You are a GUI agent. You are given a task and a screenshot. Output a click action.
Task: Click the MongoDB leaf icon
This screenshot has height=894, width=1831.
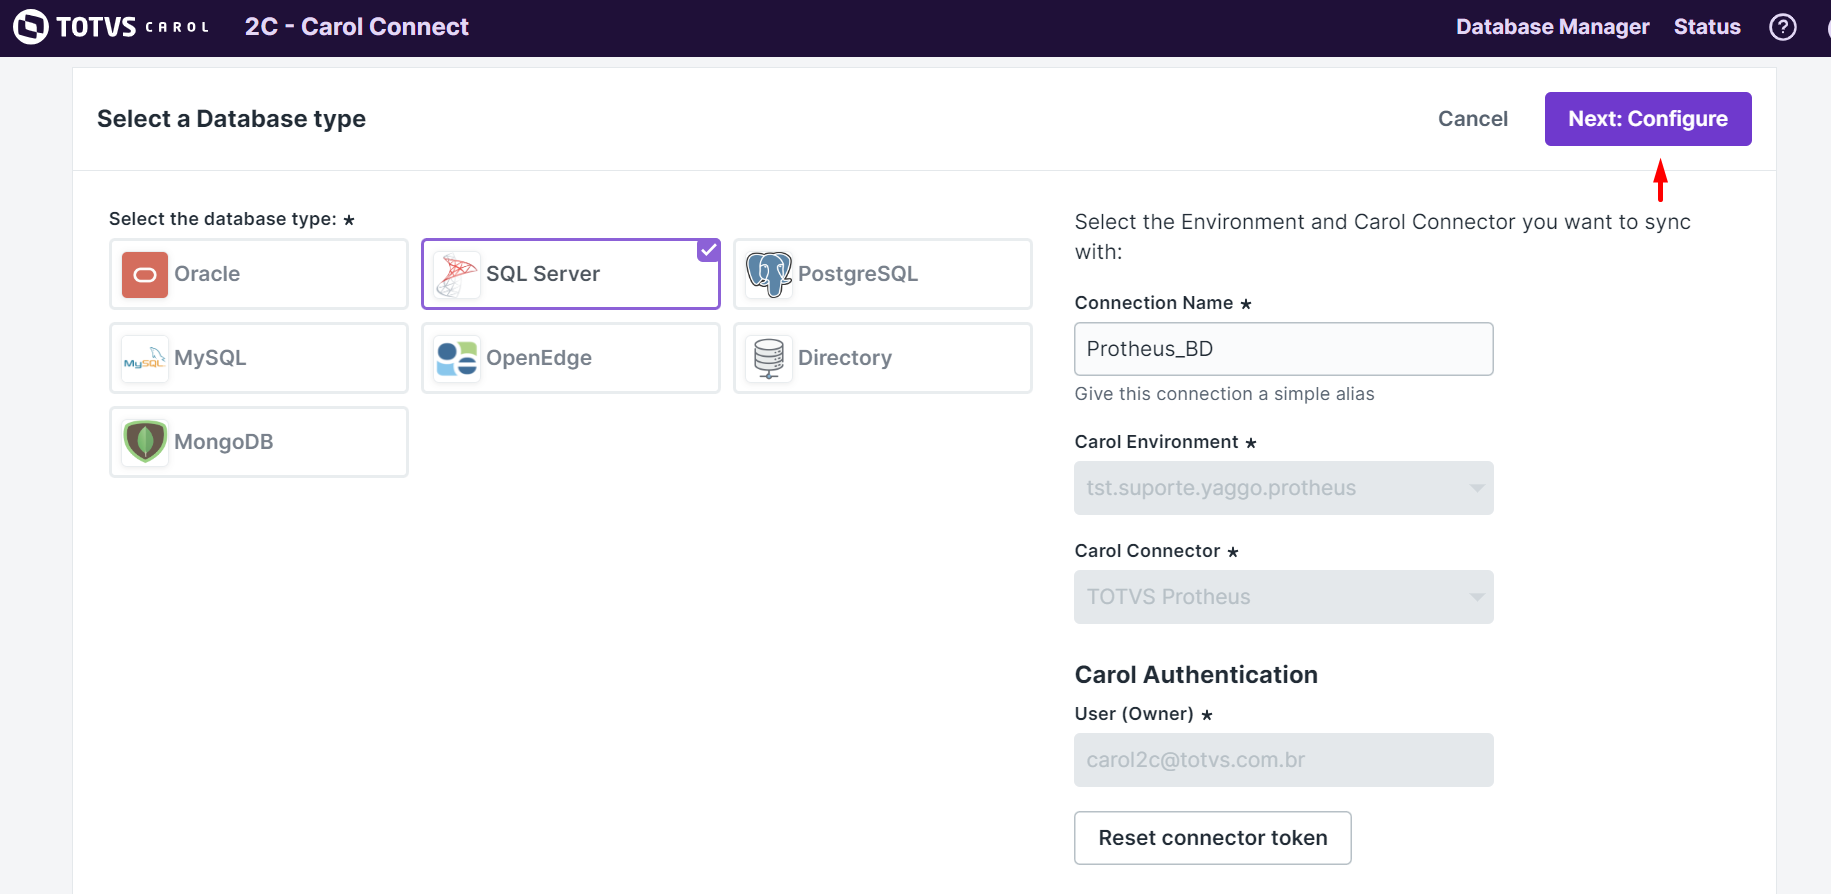[x=145, y=442]
